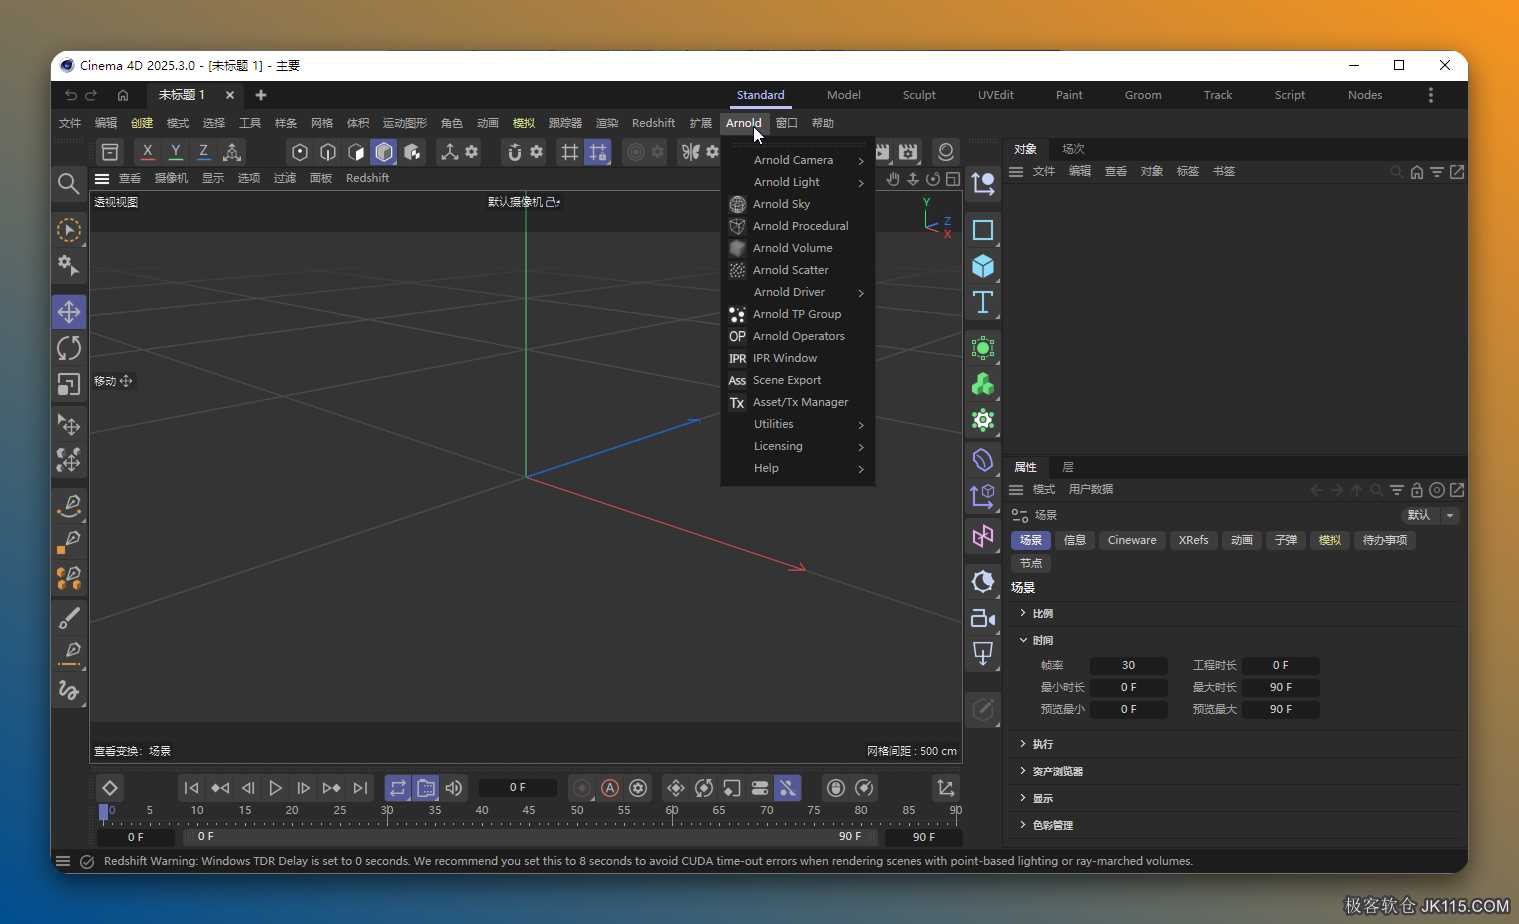The image size is (1519, 924).
Task: Toggle the highlighted polygon mode button
Action: point(384,152)
